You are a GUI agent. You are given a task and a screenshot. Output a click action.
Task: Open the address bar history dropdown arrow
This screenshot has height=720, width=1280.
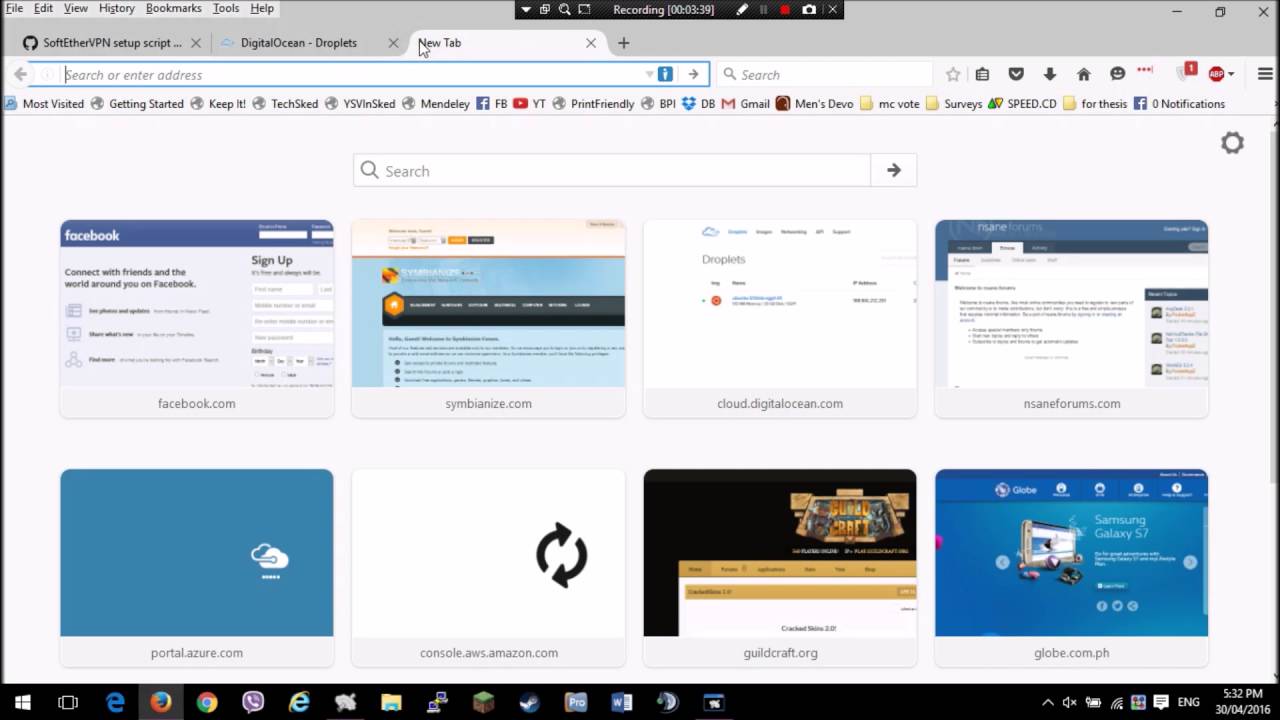click(650, 74)
